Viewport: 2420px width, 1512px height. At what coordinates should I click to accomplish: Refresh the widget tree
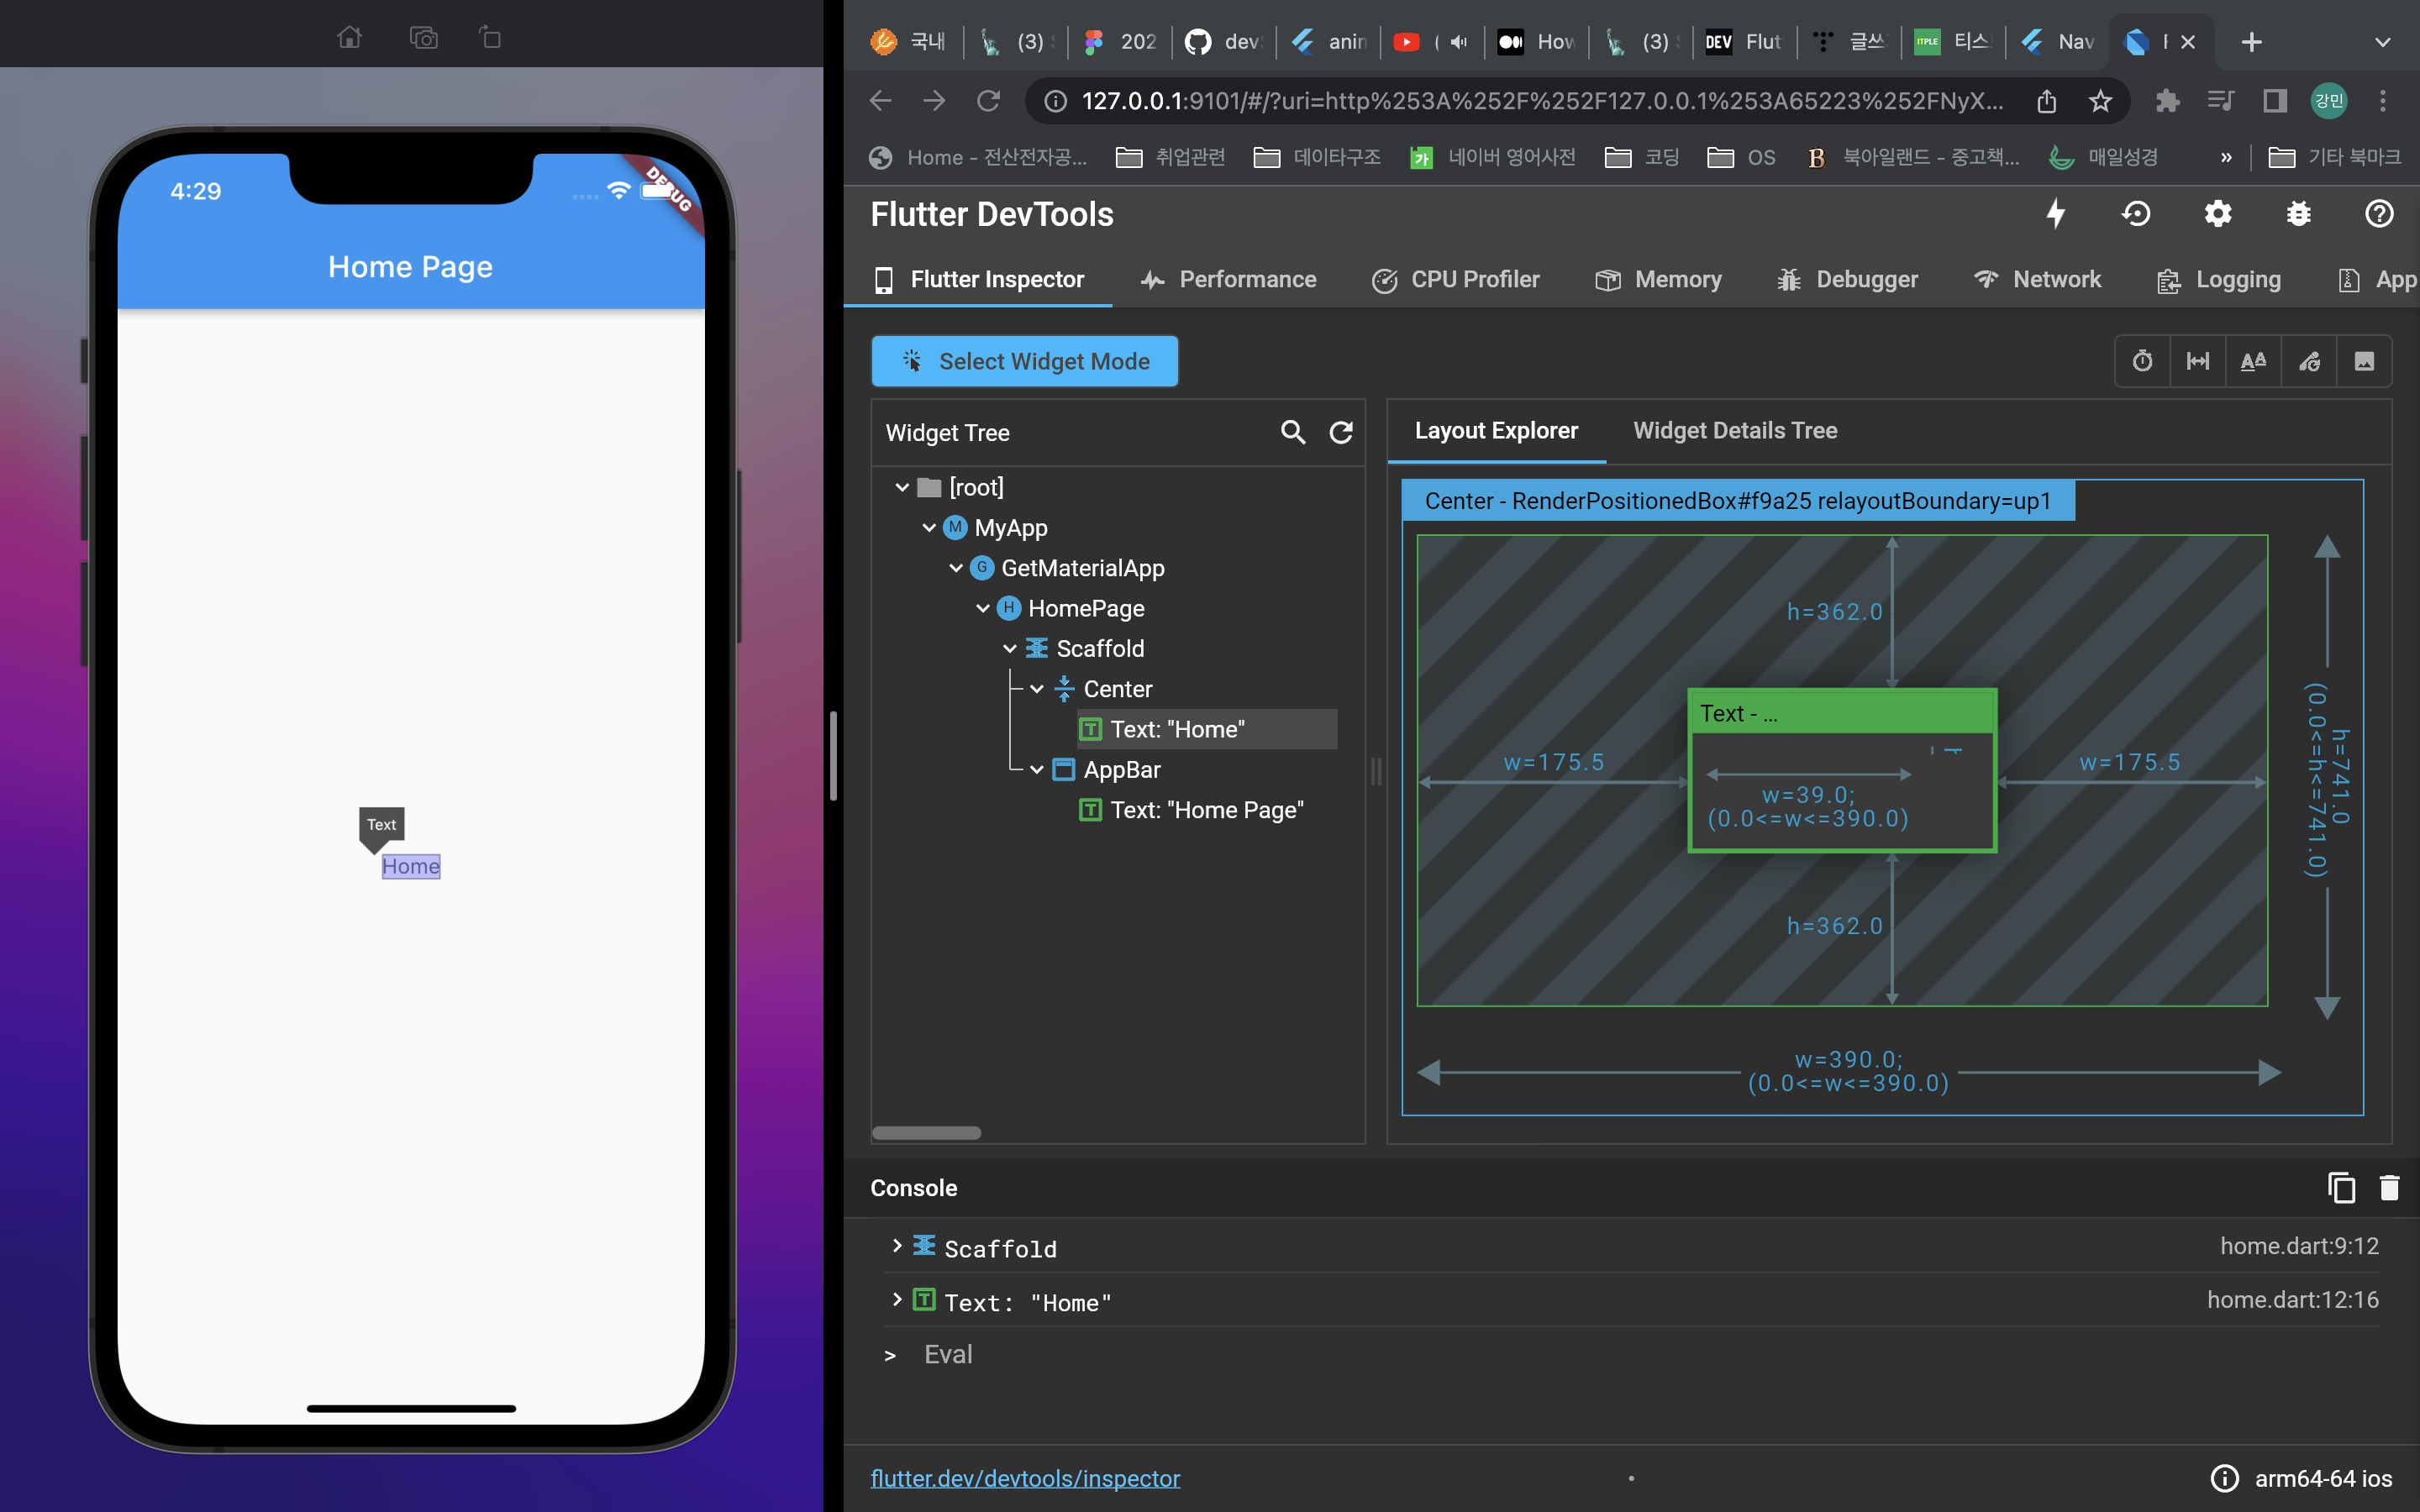pyautogui.click(x=1341, y=432)
